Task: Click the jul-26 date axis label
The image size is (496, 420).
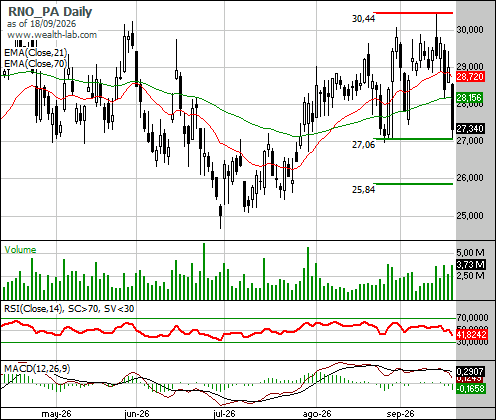Action: 224,414
